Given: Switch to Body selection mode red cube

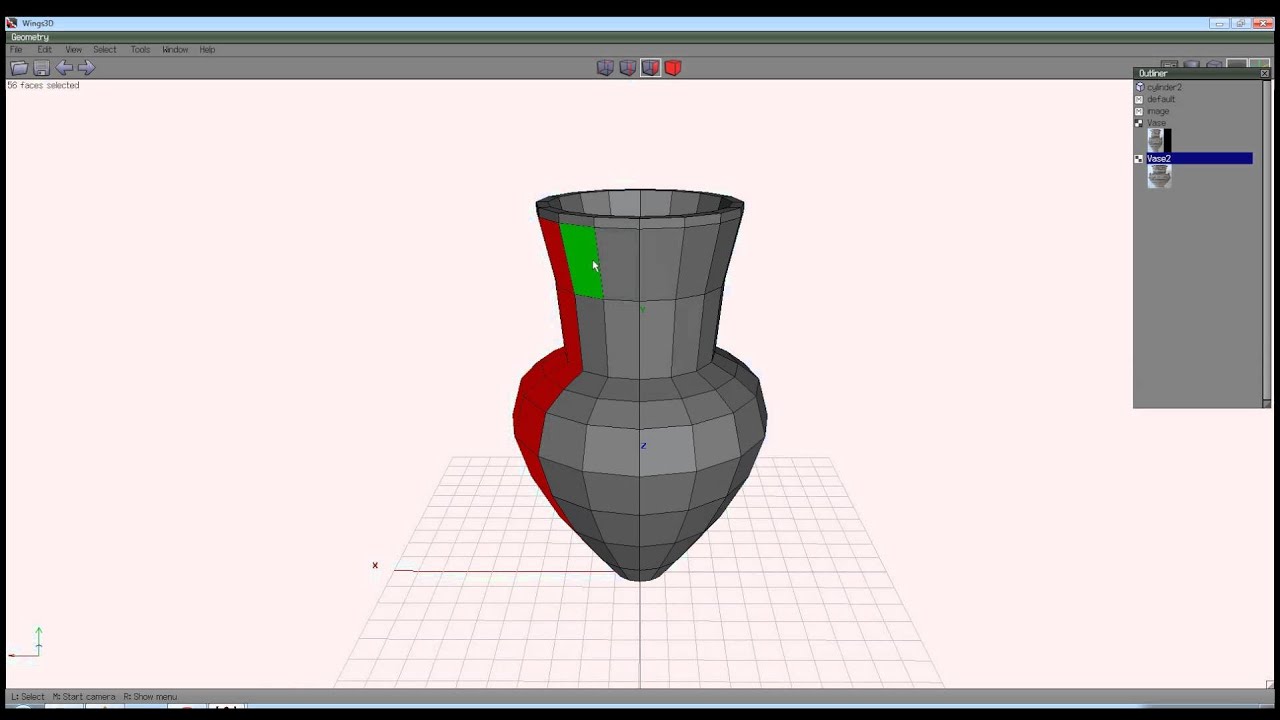Looking at the screenshot, I should point(673,68).
